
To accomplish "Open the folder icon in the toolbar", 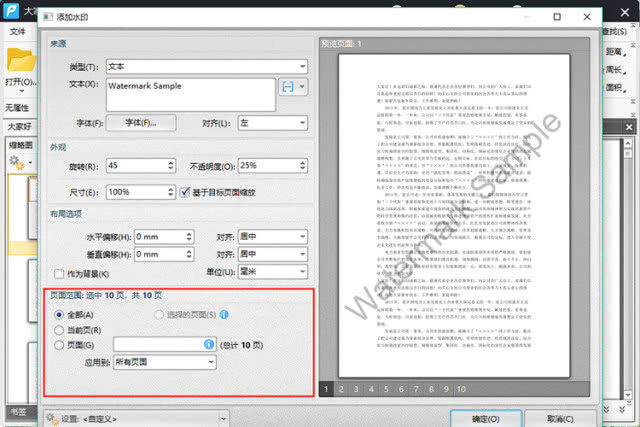I will pyautogui.click(x=21, y=60).
